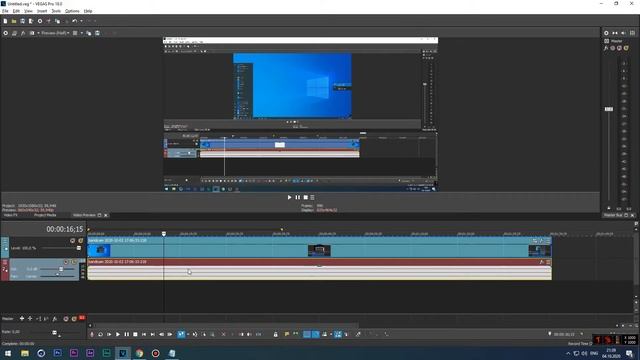The image size is (640, 360).
Task: Open project Properties from main toolbar
Action: [x=40, y=21]
